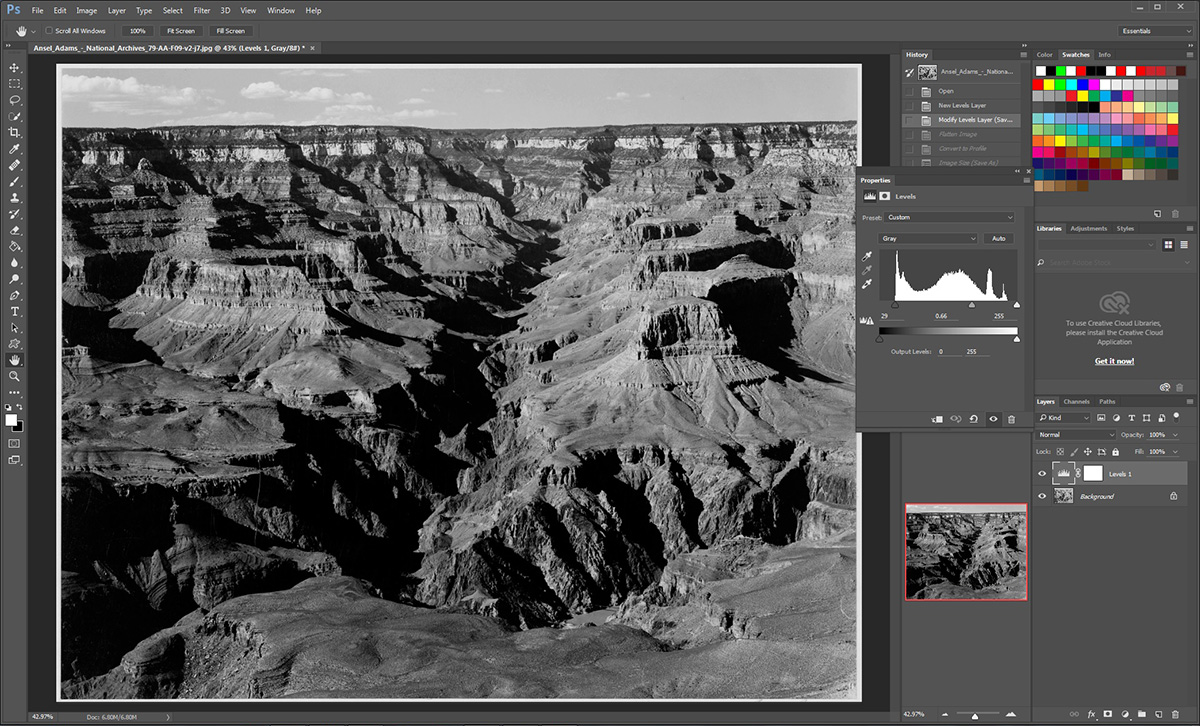
Task: Select the Quick Selection tool
Action: [x=15, y=117]
